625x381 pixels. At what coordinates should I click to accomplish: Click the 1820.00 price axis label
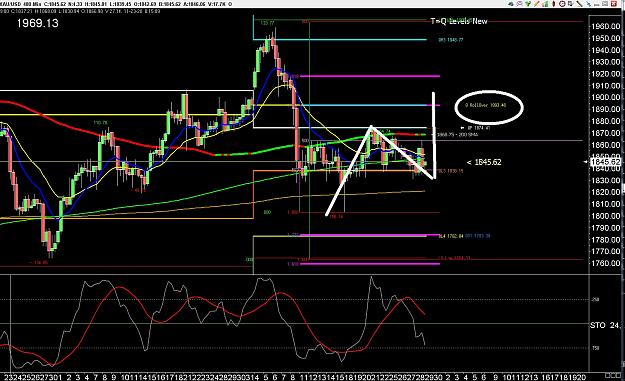[x=605, y=192]
